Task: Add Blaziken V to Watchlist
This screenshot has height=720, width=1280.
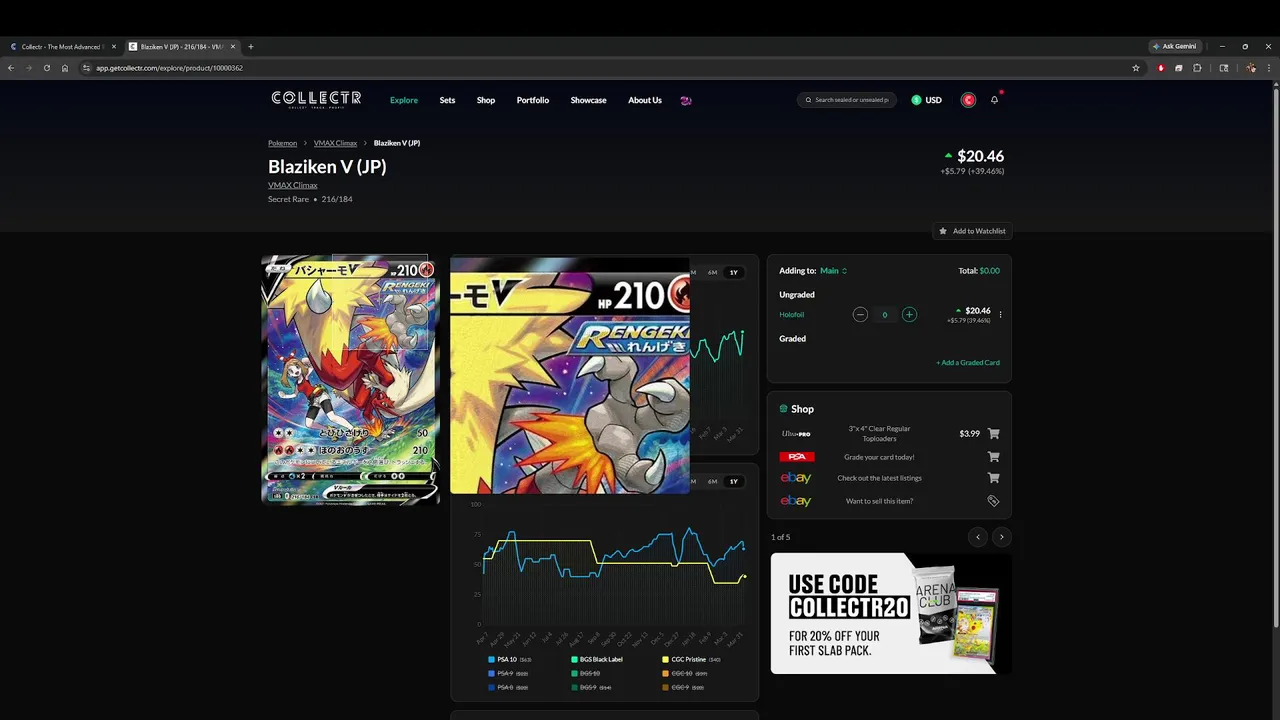Action: [x=972, y=231]
